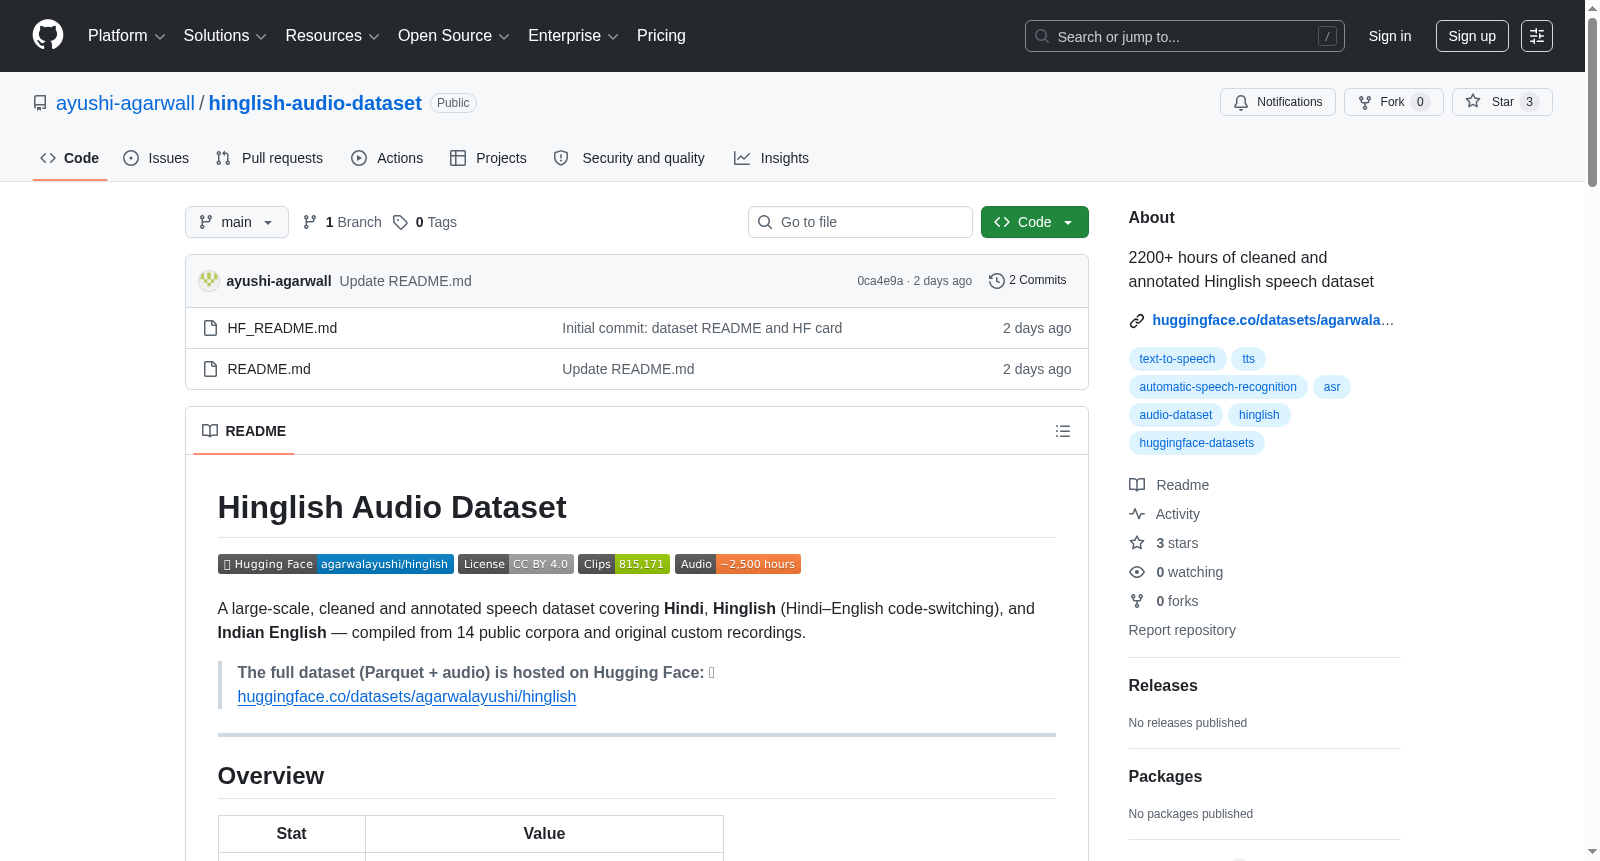Open the 0ca4e9a commit hash link
The image size is (1600, 861).
coord(880,281)
